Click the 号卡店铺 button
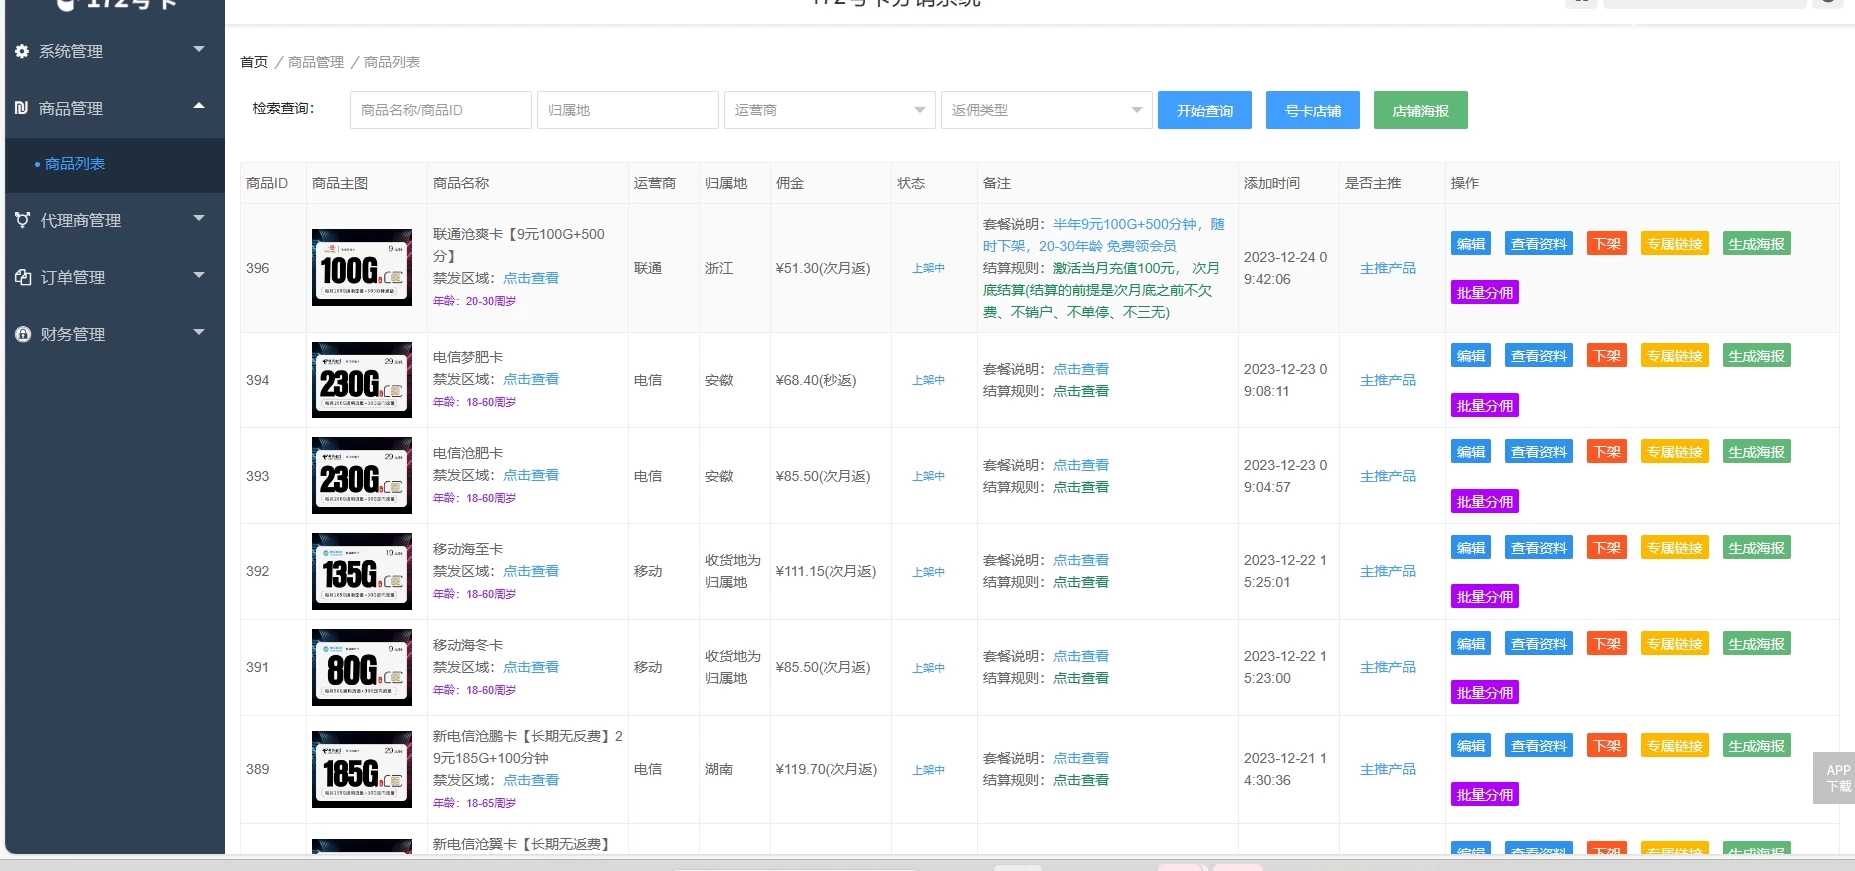This screenshot has height=871, width=1855. point(1313,110)
